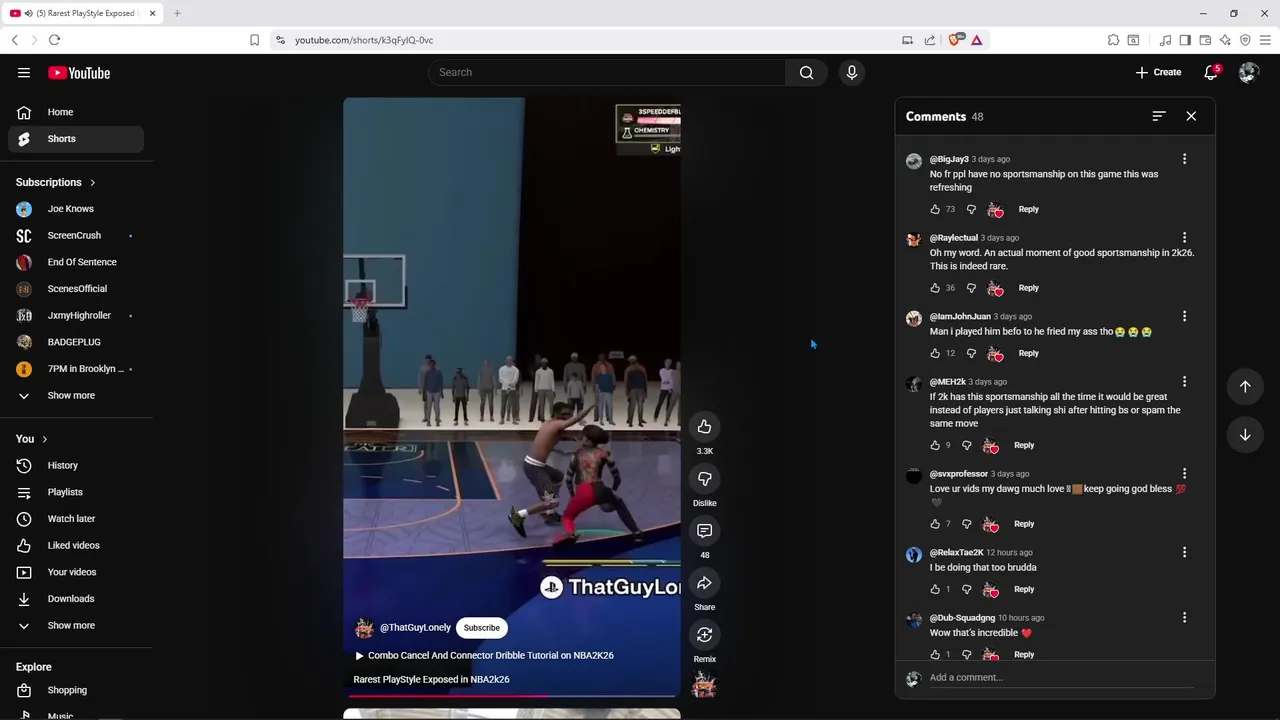This screenshot has width=1280, height=720.
Task: Open more options for @Raylectual's comment
Action: (x=1184, y=238)
